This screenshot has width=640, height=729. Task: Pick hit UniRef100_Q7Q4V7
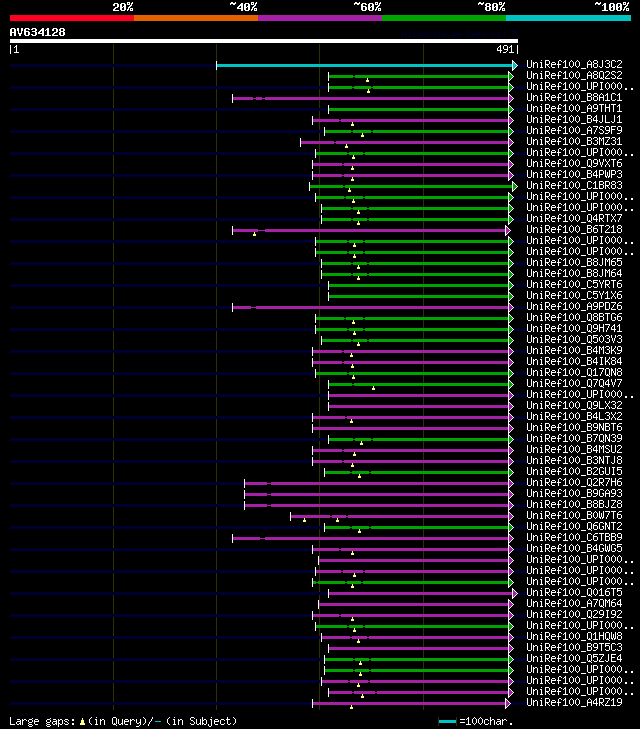[x=574, y=384]
